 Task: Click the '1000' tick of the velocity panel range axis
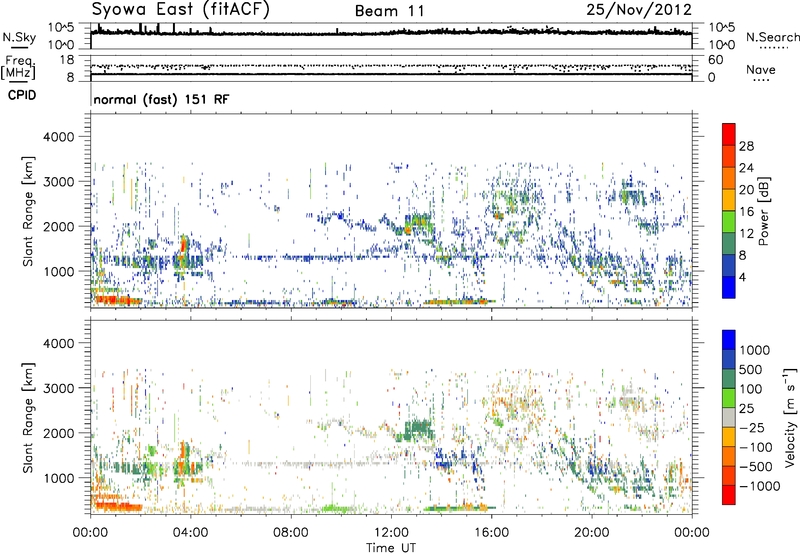58,478
